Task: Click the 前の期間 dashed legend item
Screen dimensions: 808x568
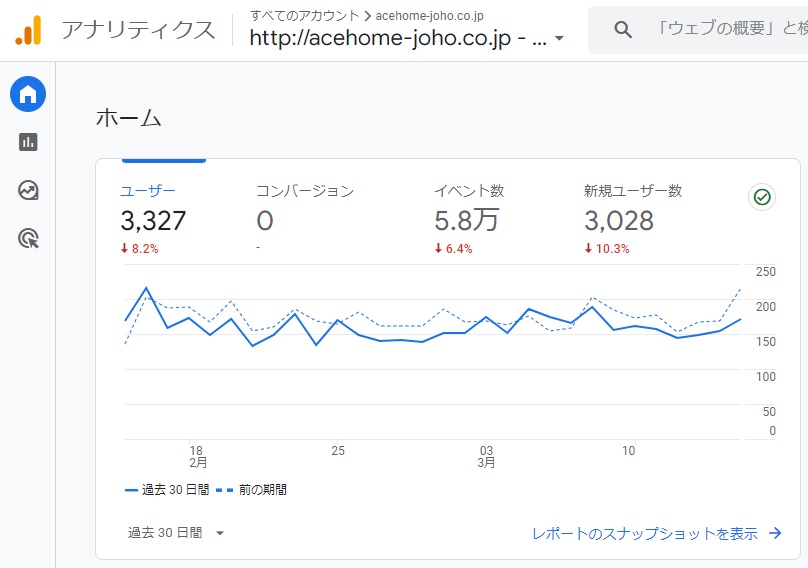Action: pyautogui.click(x=251, y=490)
